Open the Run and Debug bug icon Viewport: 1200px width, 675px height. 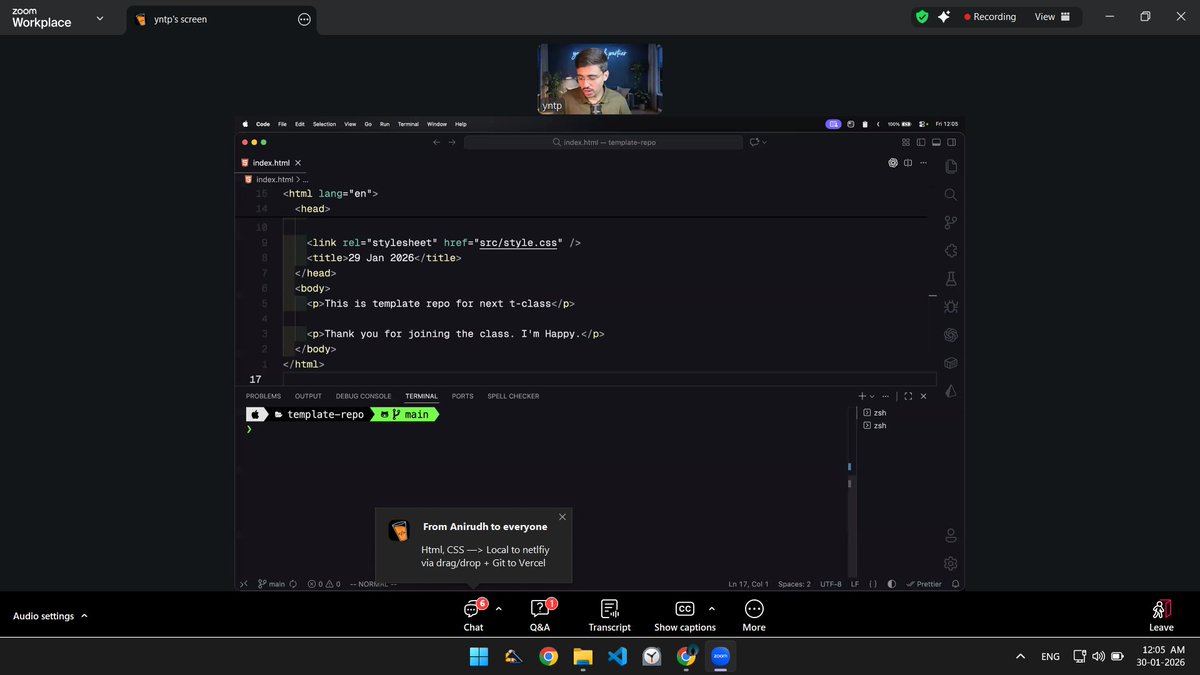pyautogui.click(x=951, y=307)
